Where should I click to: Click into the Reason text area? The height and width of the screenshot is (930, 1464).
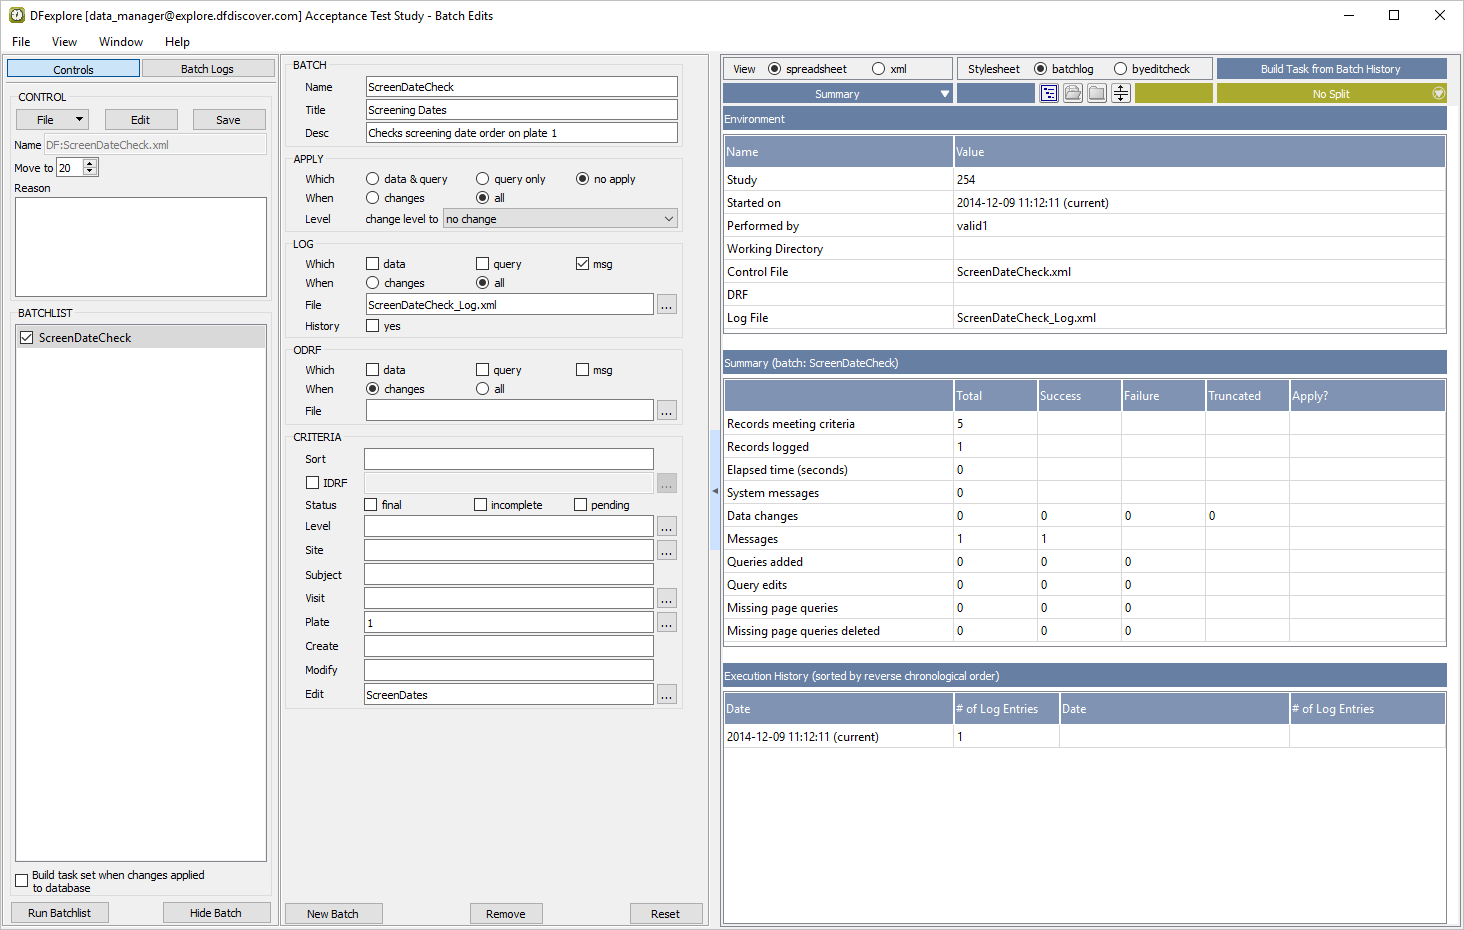click(x=141, y=247)
